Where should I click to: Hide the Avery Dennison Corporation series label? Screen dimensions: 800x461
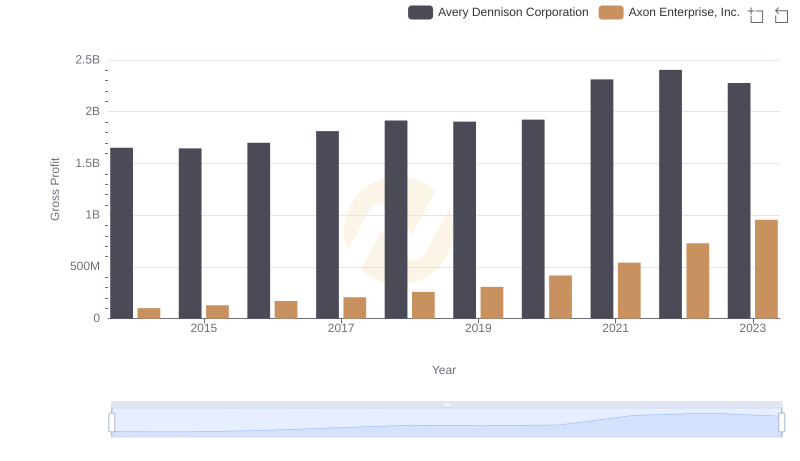pyautogui.click(x=513, y=13)
